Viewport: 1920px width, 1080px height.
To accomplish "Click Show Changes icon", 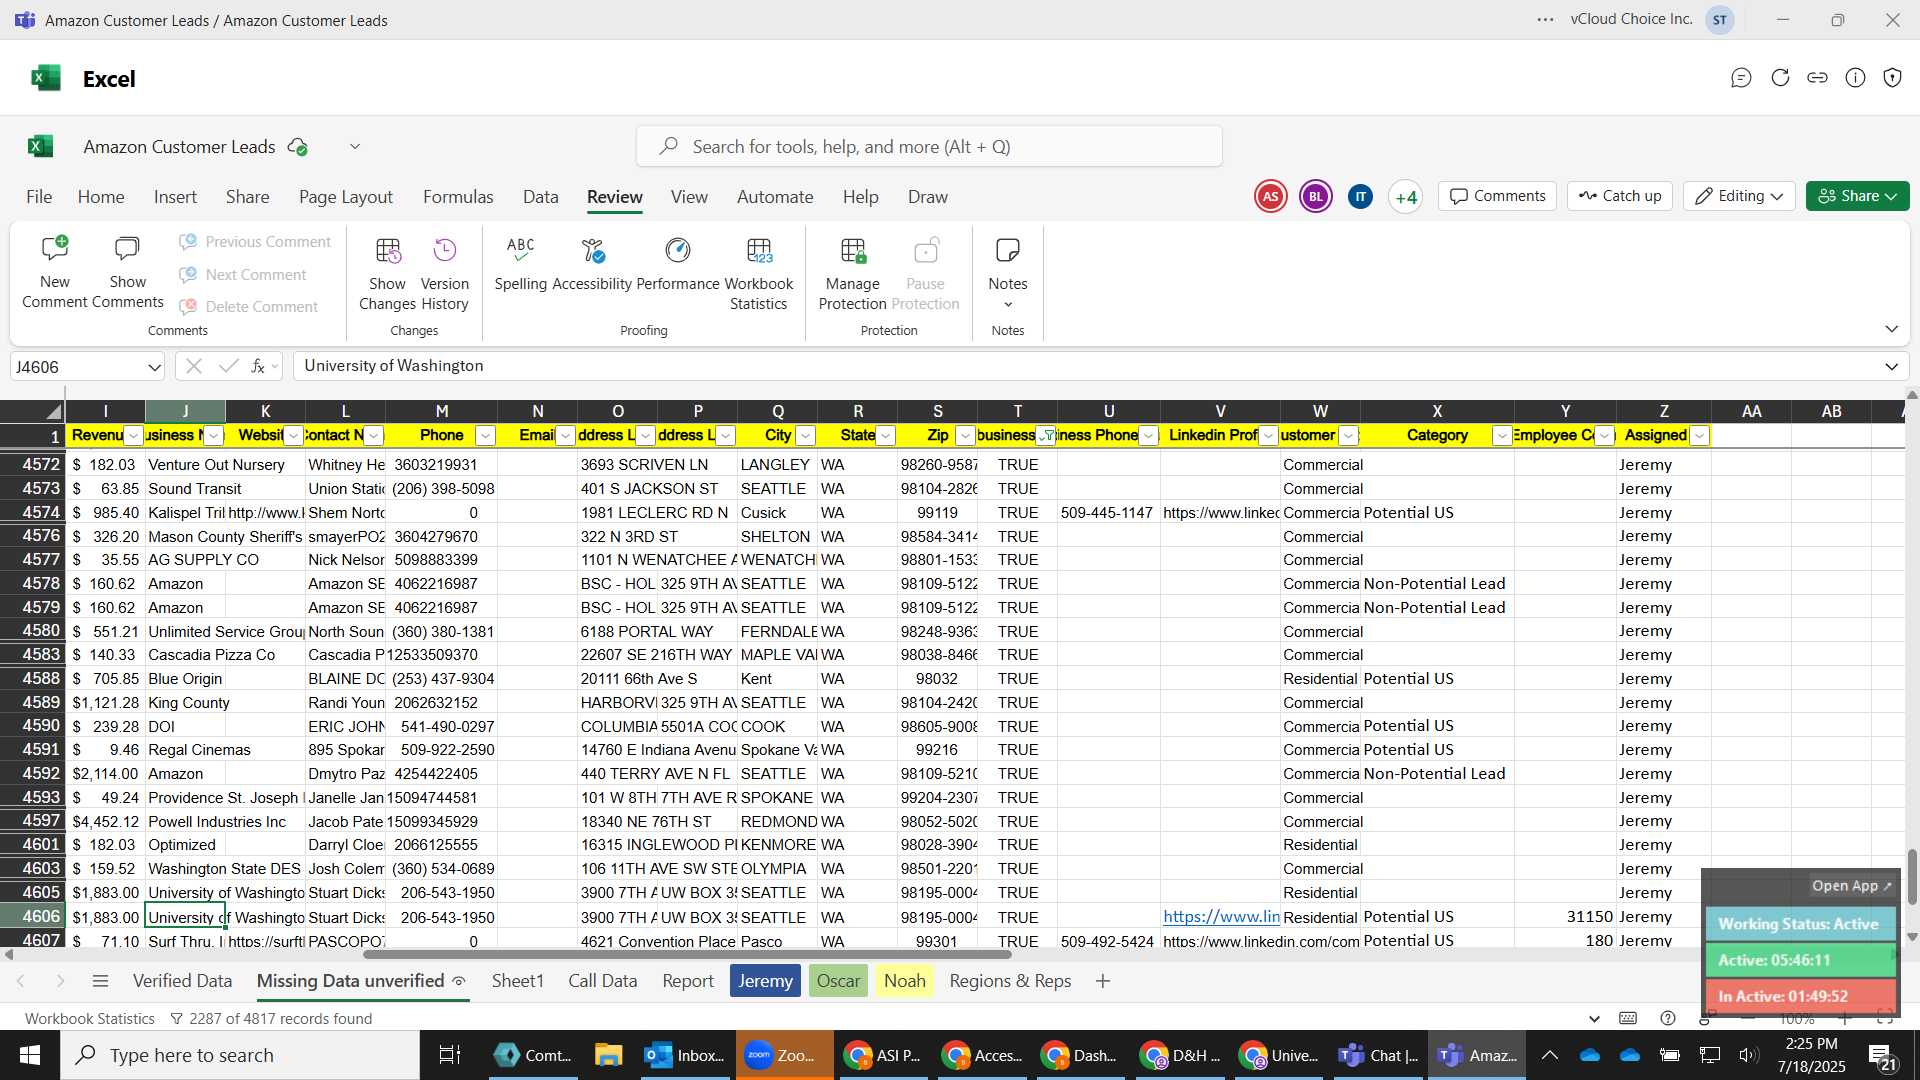I will pos(387,250).
